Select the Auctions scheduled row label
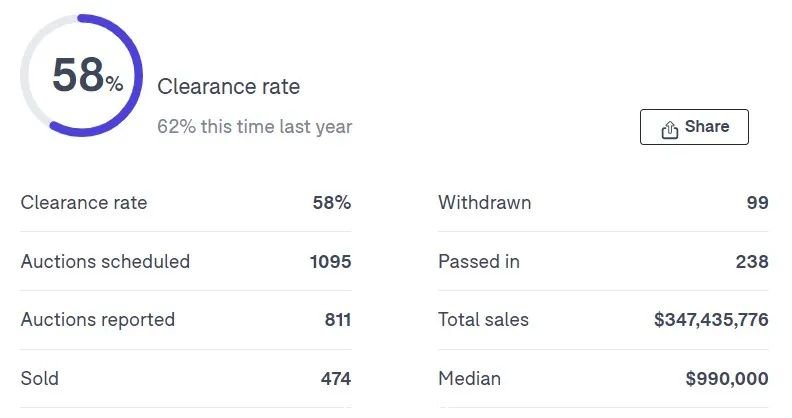This screenshot has width=792, height=418. [105, 262]
